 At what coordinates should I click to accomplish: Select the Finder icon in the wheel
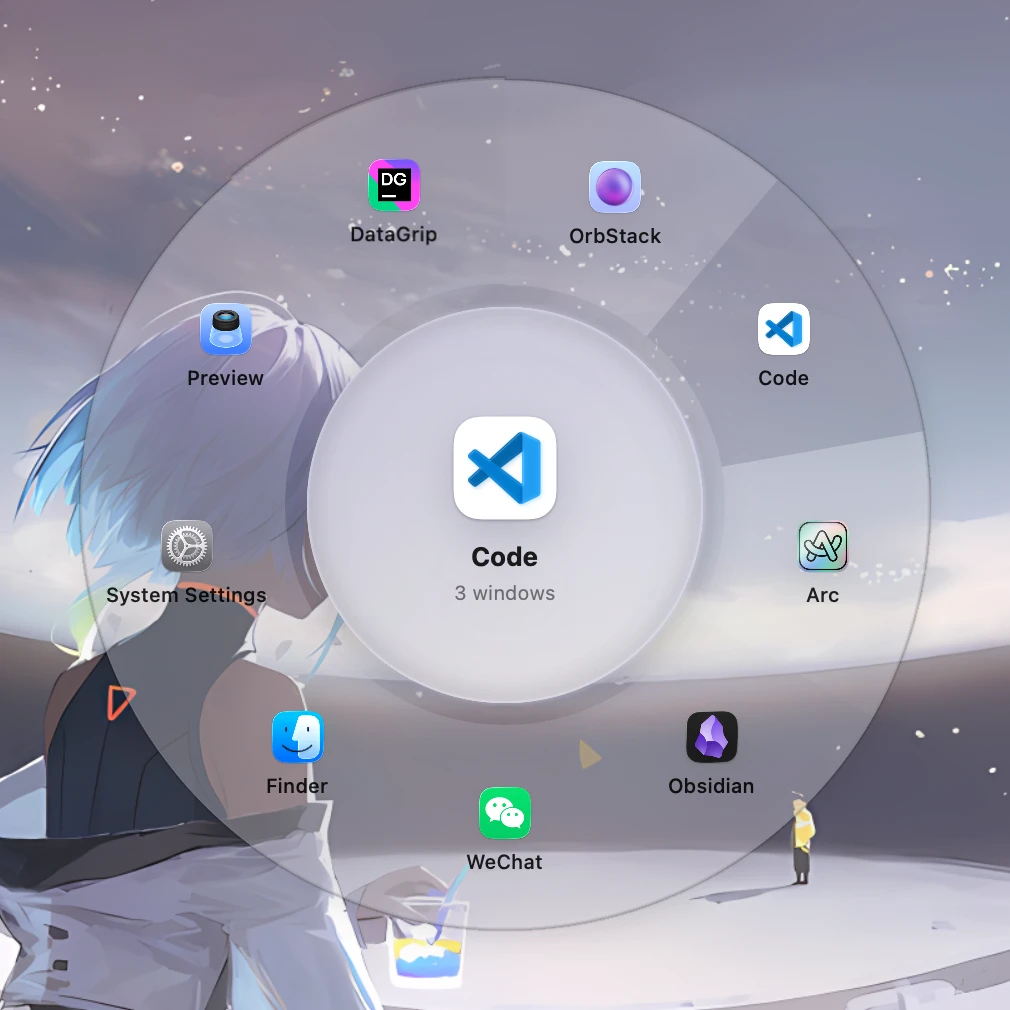[x=297, y=737]
